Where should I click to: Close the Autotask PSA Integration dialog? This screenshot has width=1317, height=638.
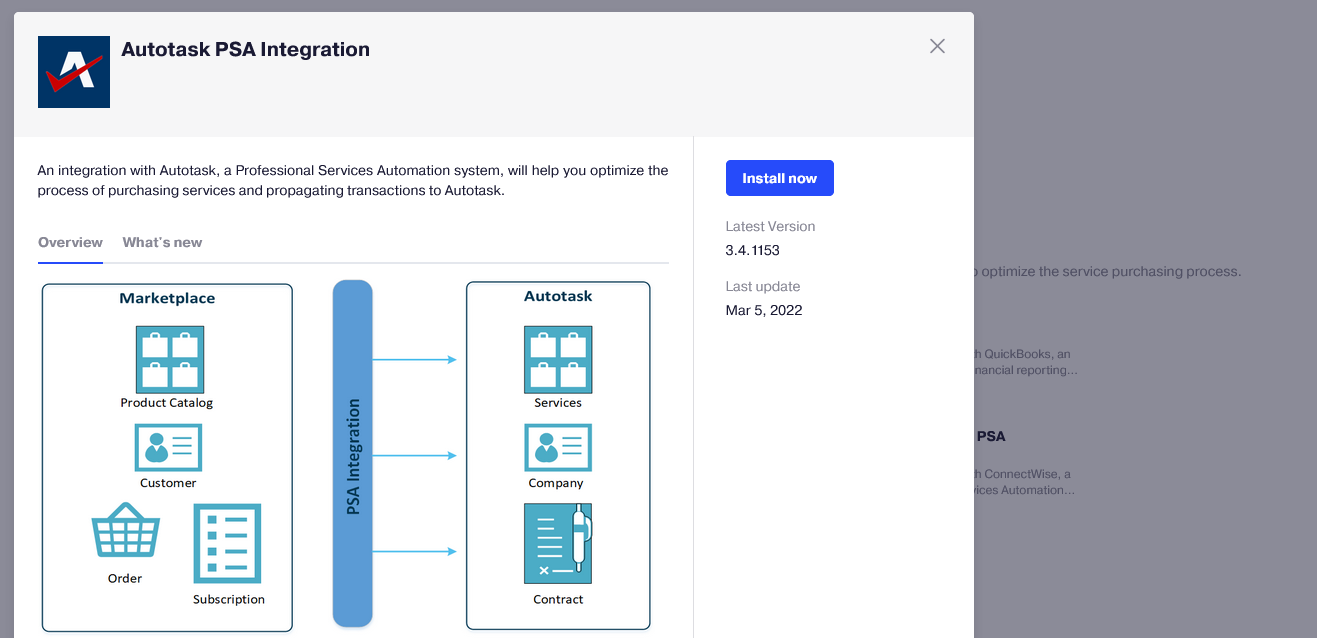(937, 46)
